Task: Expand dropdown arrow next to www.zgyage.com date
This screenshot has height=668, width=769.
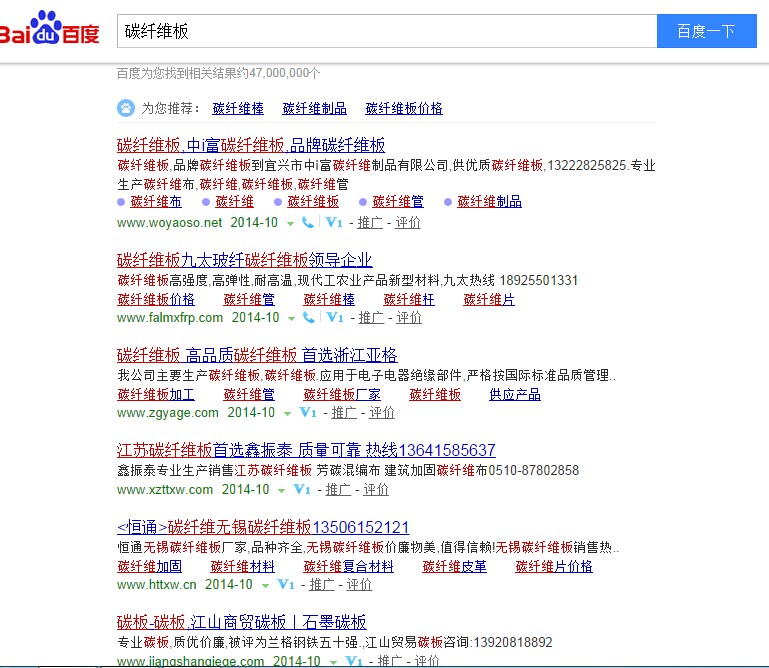Action: [x=287, y=414]
